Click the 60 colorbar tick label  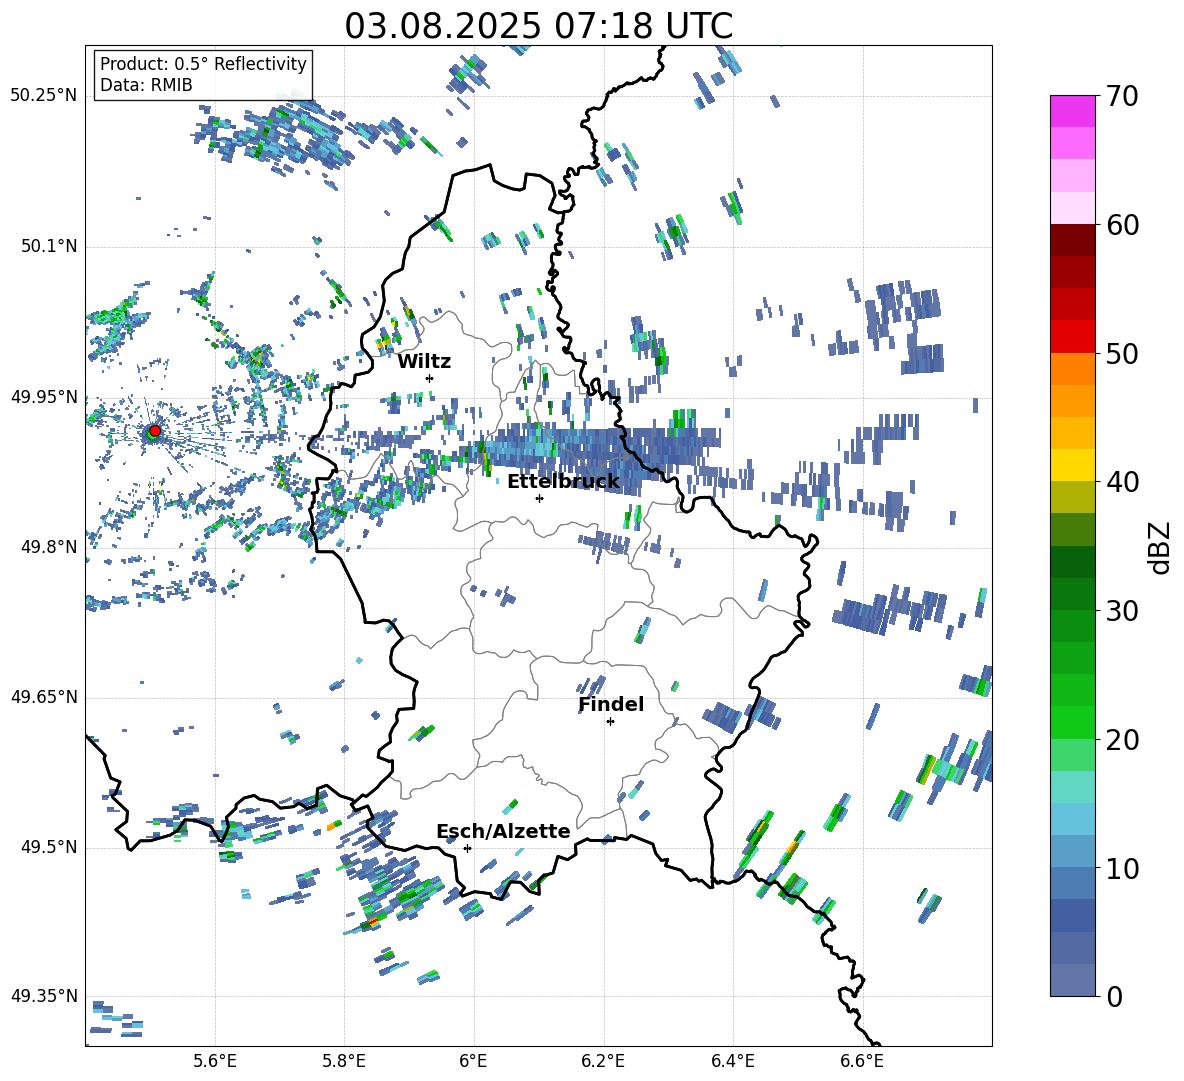(1122, 225)
